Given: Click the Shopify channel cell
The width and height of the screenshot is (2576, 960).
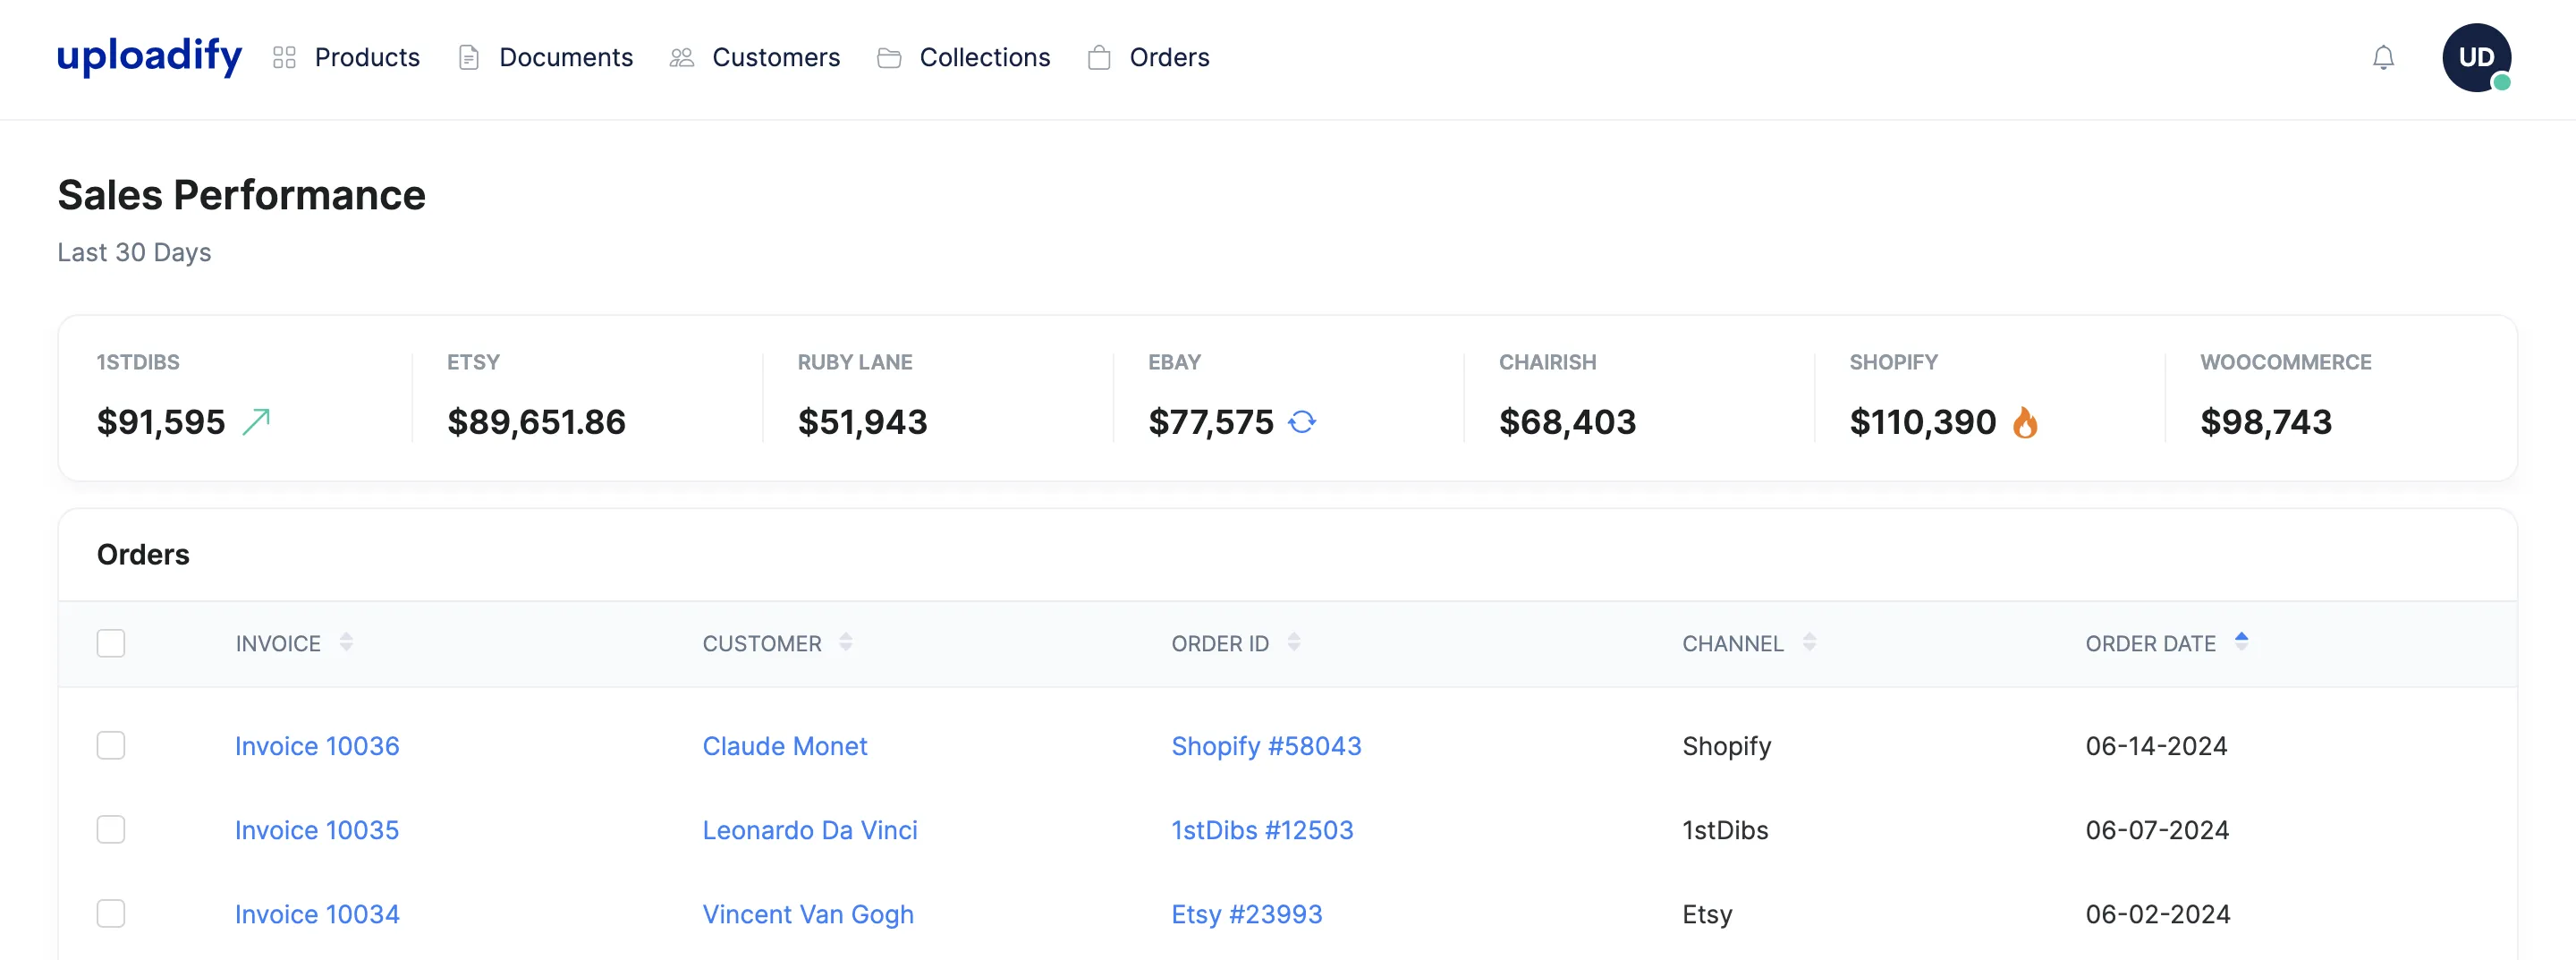Looking at the screenshot, I should [x=1726, y=746].
